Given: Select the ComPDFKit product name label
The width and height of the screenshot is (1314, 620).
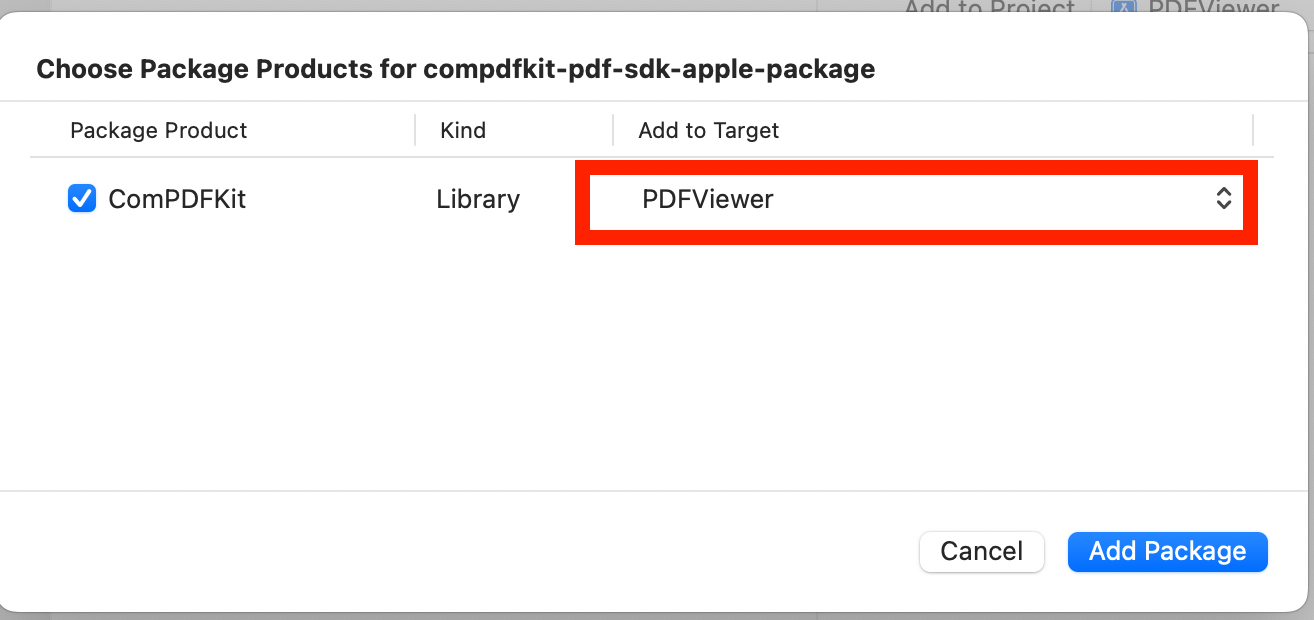Looking at the screenshot, I should point(177,199).
